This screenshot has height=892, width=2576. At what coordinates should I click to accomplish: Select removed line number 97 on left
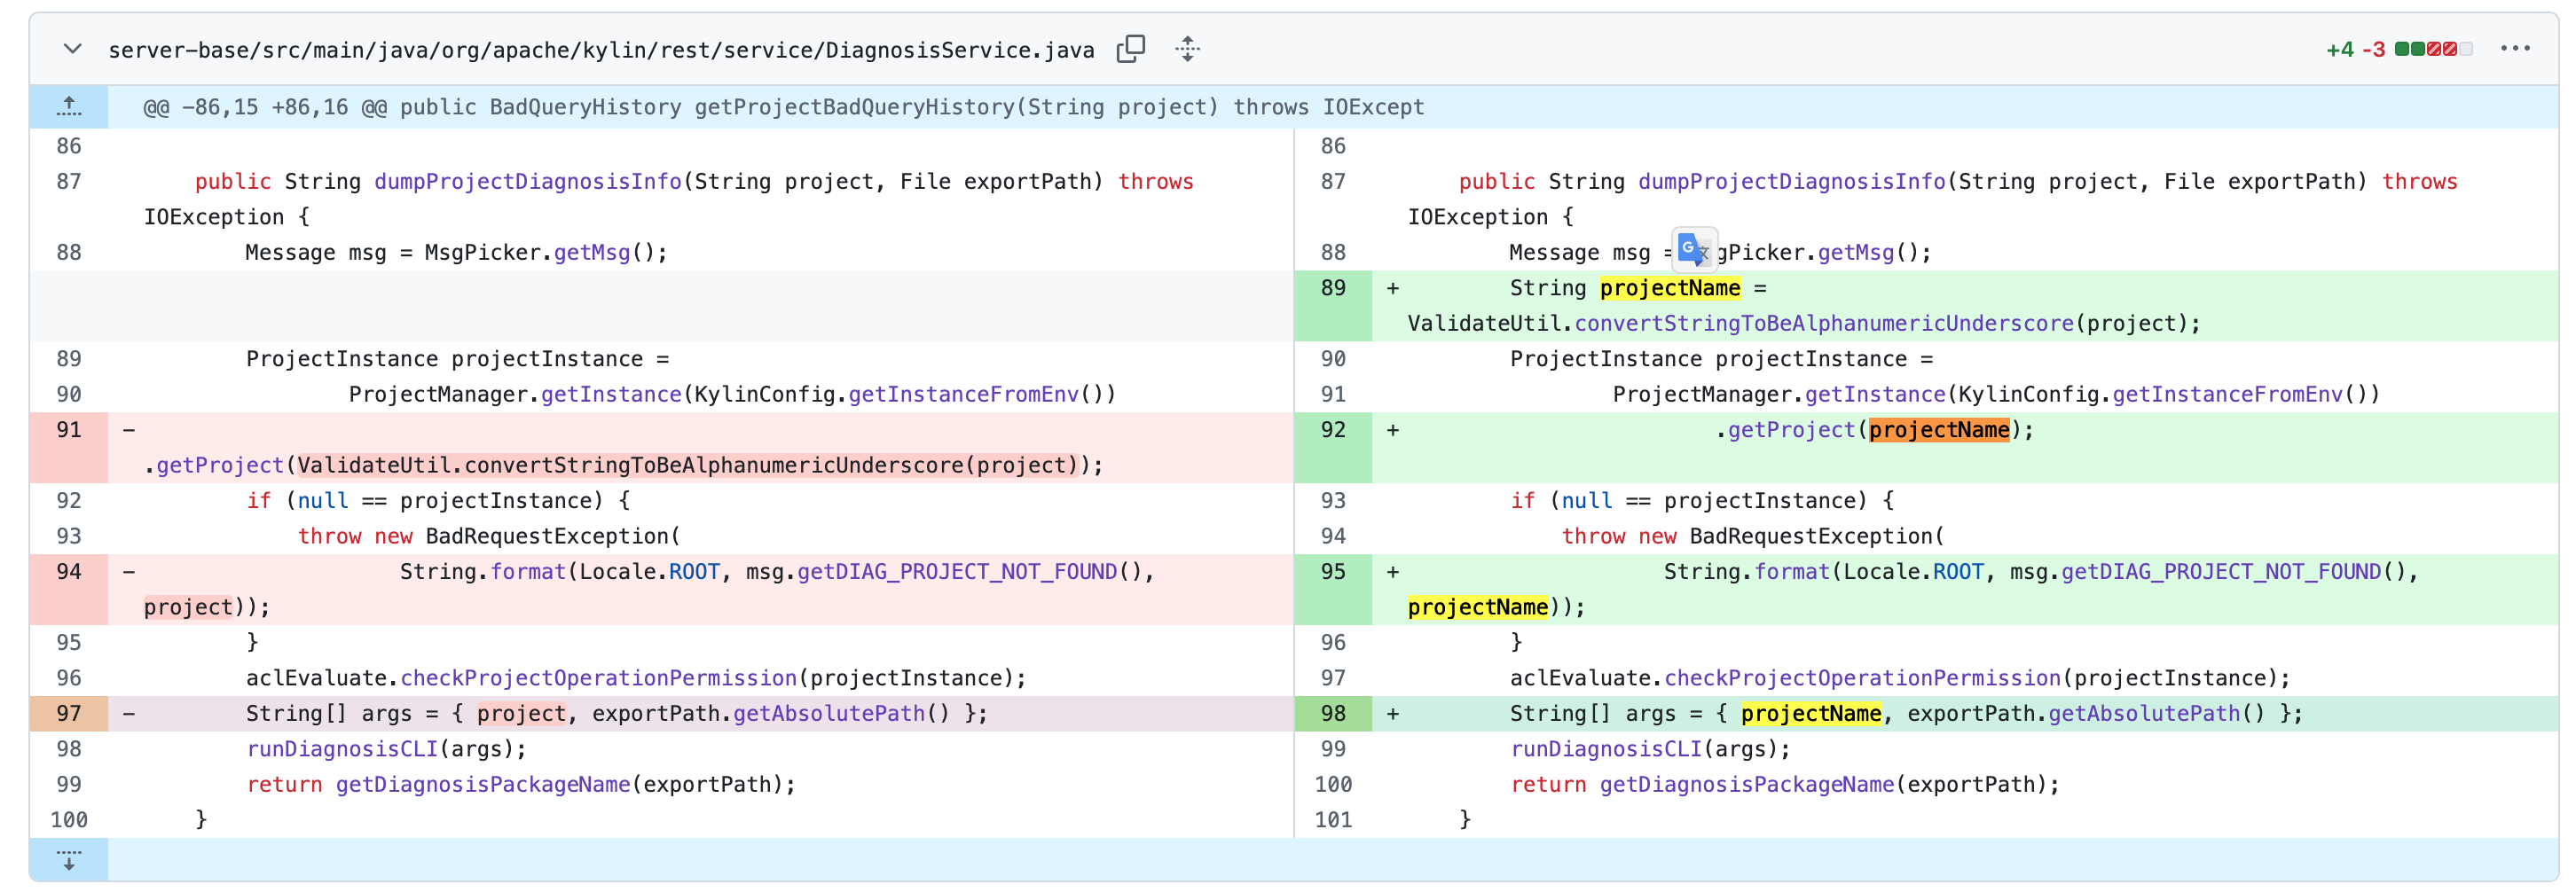point(69,714)
